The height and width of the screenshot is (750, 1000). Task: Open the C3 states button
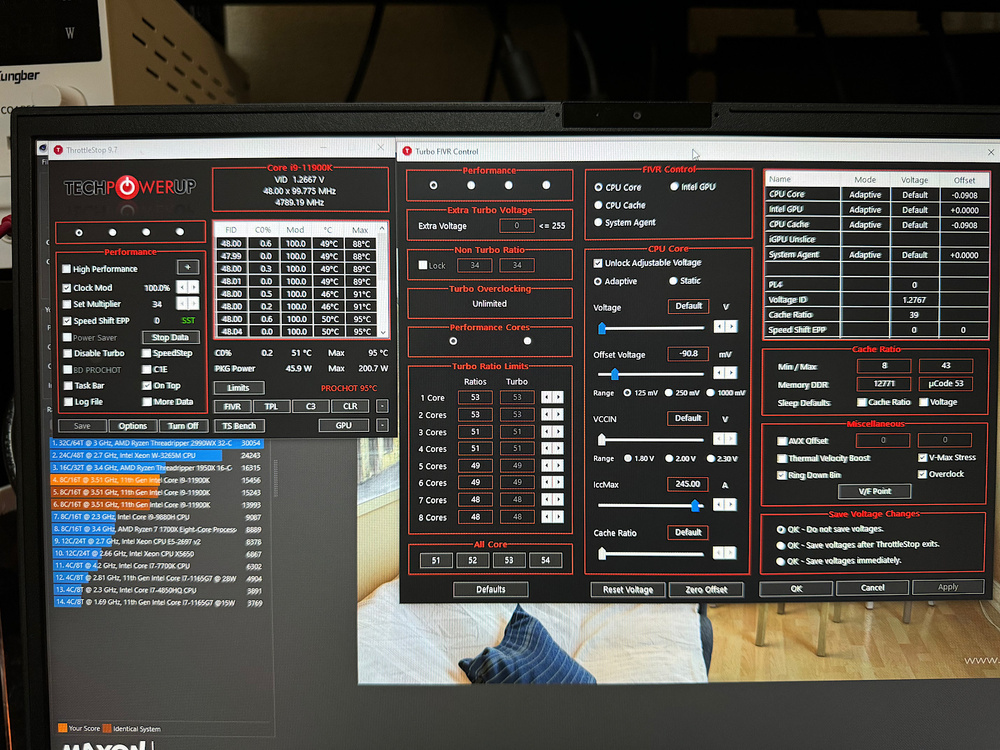(311, 406)
